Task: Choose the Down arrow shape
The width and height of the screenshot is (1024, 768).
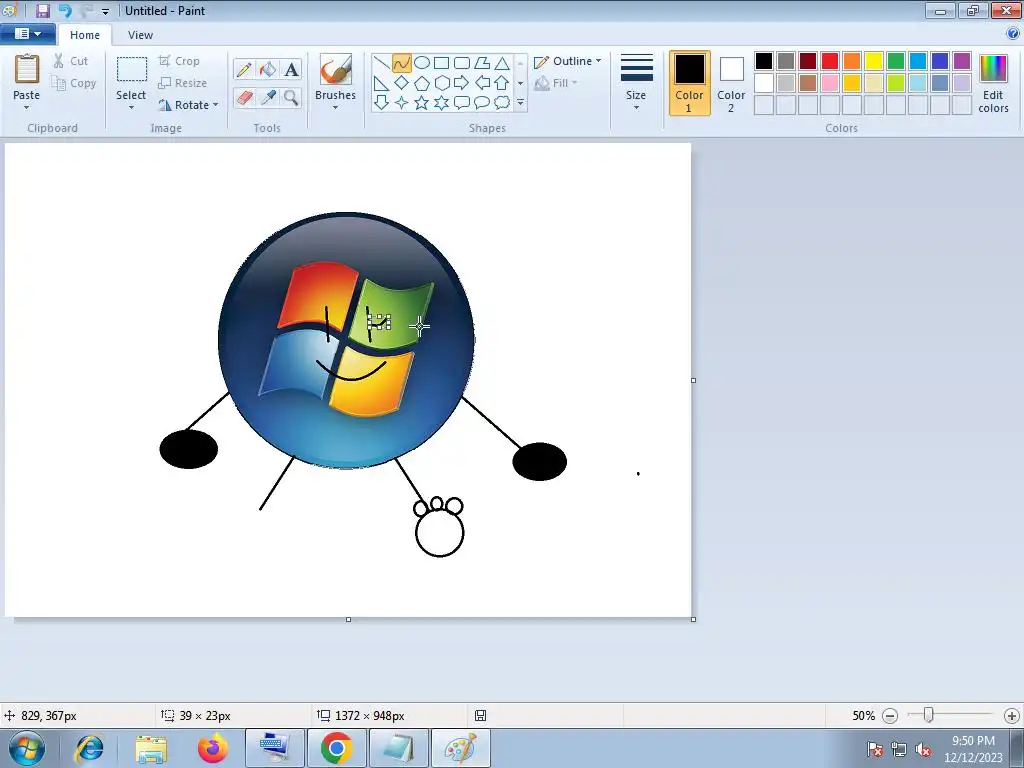Action: [x=381, y=103]
